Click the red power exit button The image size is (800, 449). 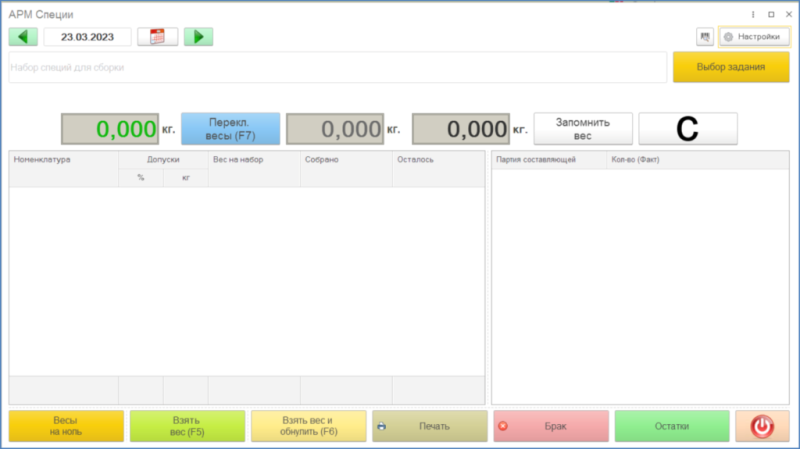tap(762, 426)
